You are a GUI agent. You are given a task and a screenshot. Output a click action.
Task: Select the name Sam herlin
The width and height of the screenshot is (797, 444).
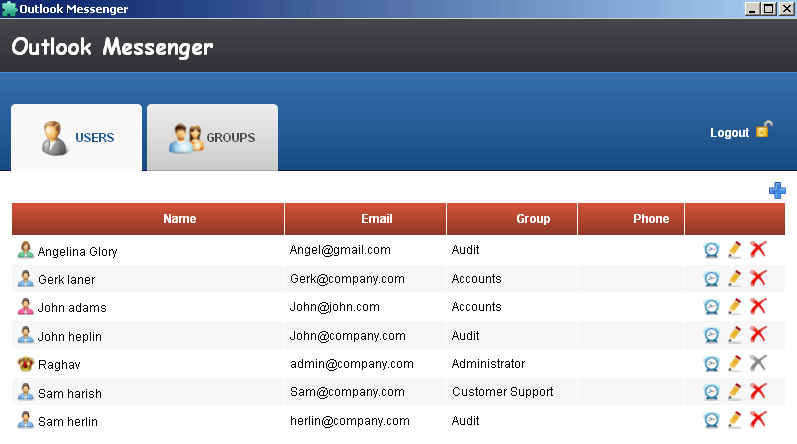click(68, 422)
